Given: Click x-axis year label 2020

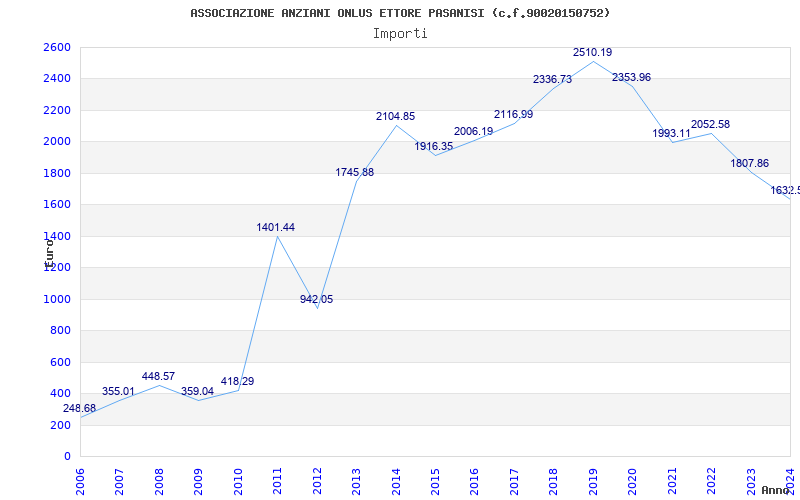Looking at the screenshot, I should [x=633, y=481].
